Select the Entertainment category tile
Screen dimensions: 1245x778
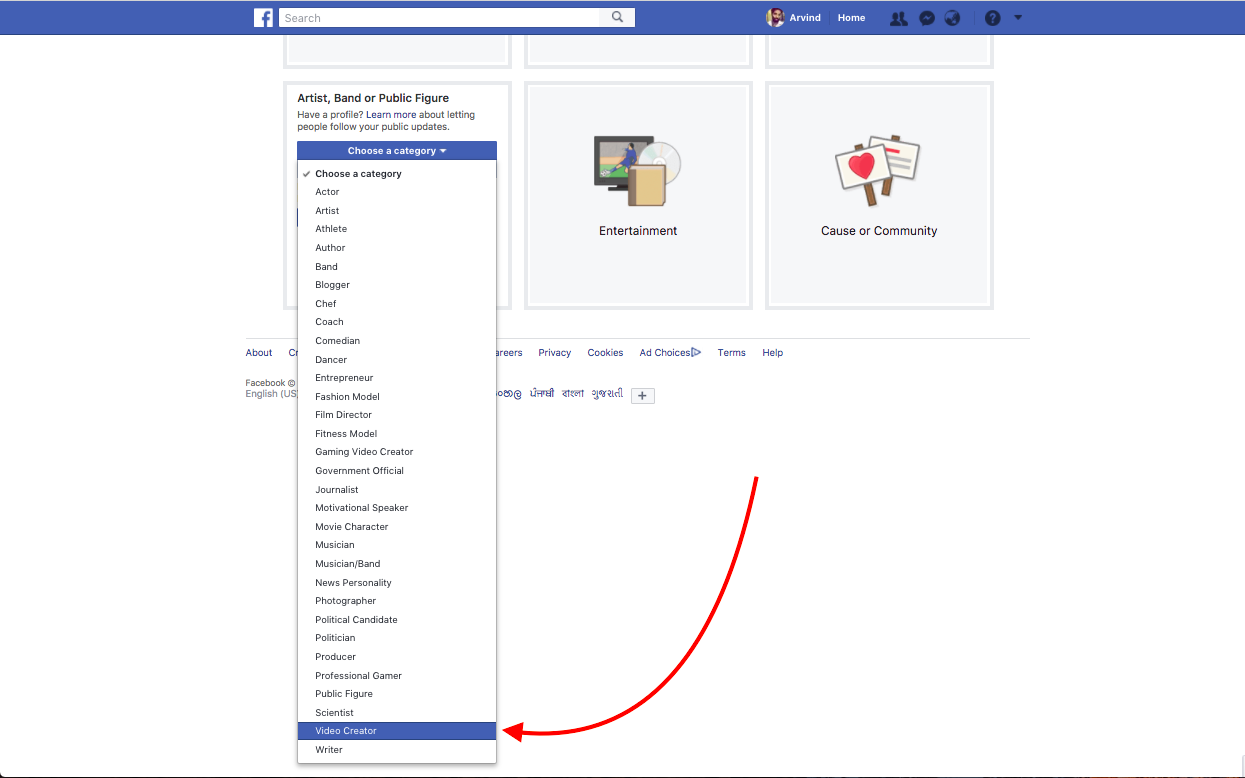click(638, 194)
